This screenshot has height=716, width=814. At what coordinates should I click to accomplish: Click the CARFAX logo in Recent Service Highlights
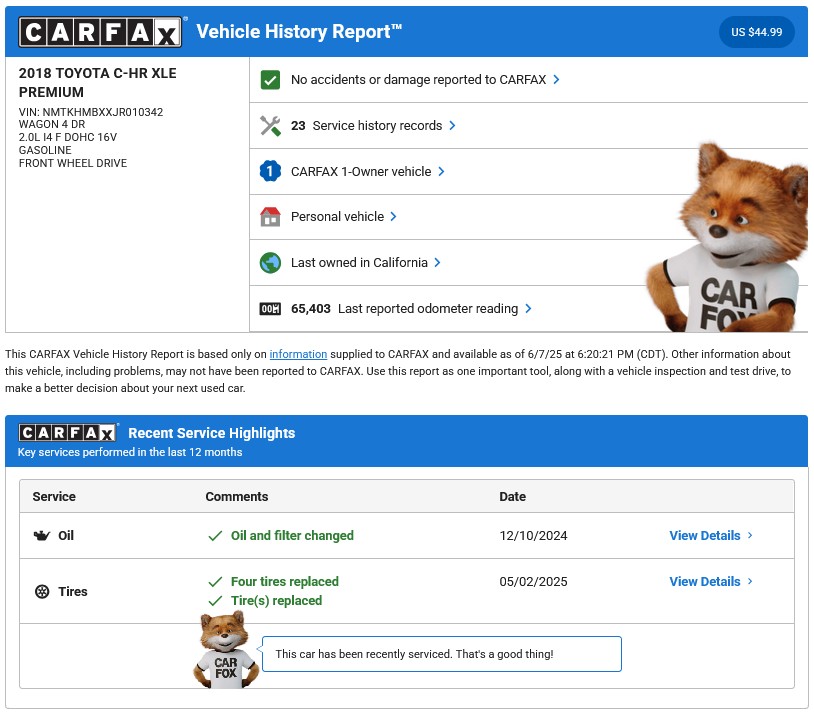(x=67, y=433)
